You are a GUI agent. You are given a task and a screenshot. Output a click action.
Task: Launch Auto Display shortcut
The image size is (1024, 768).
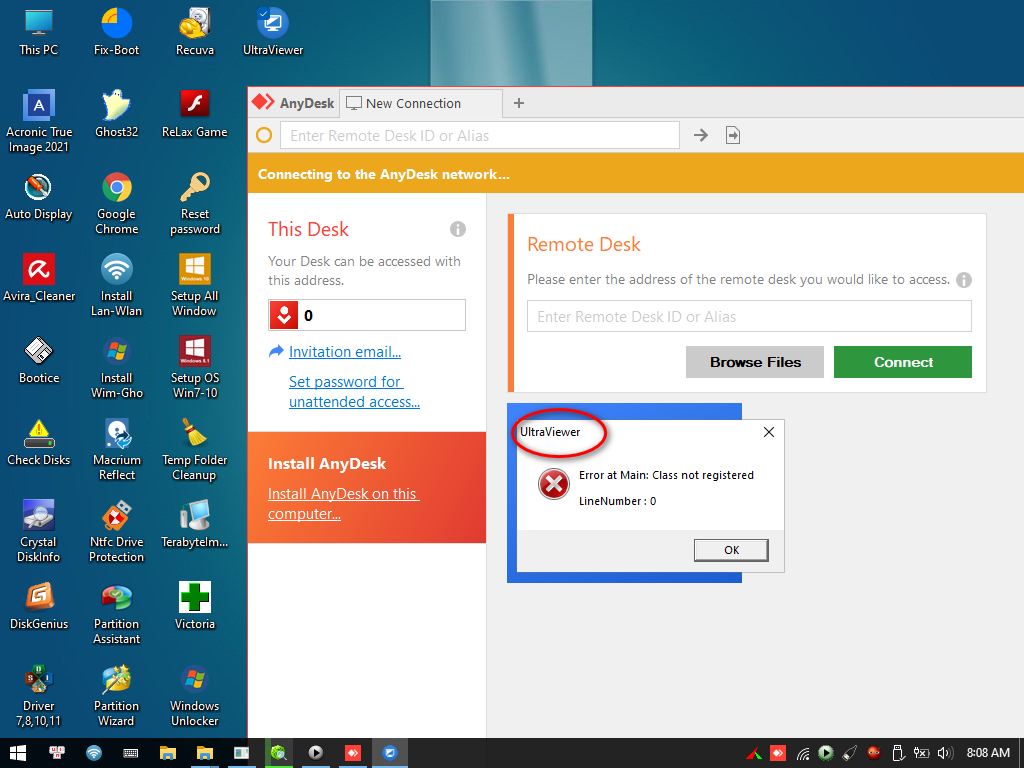pyautogui.click(x=39, y=197)
